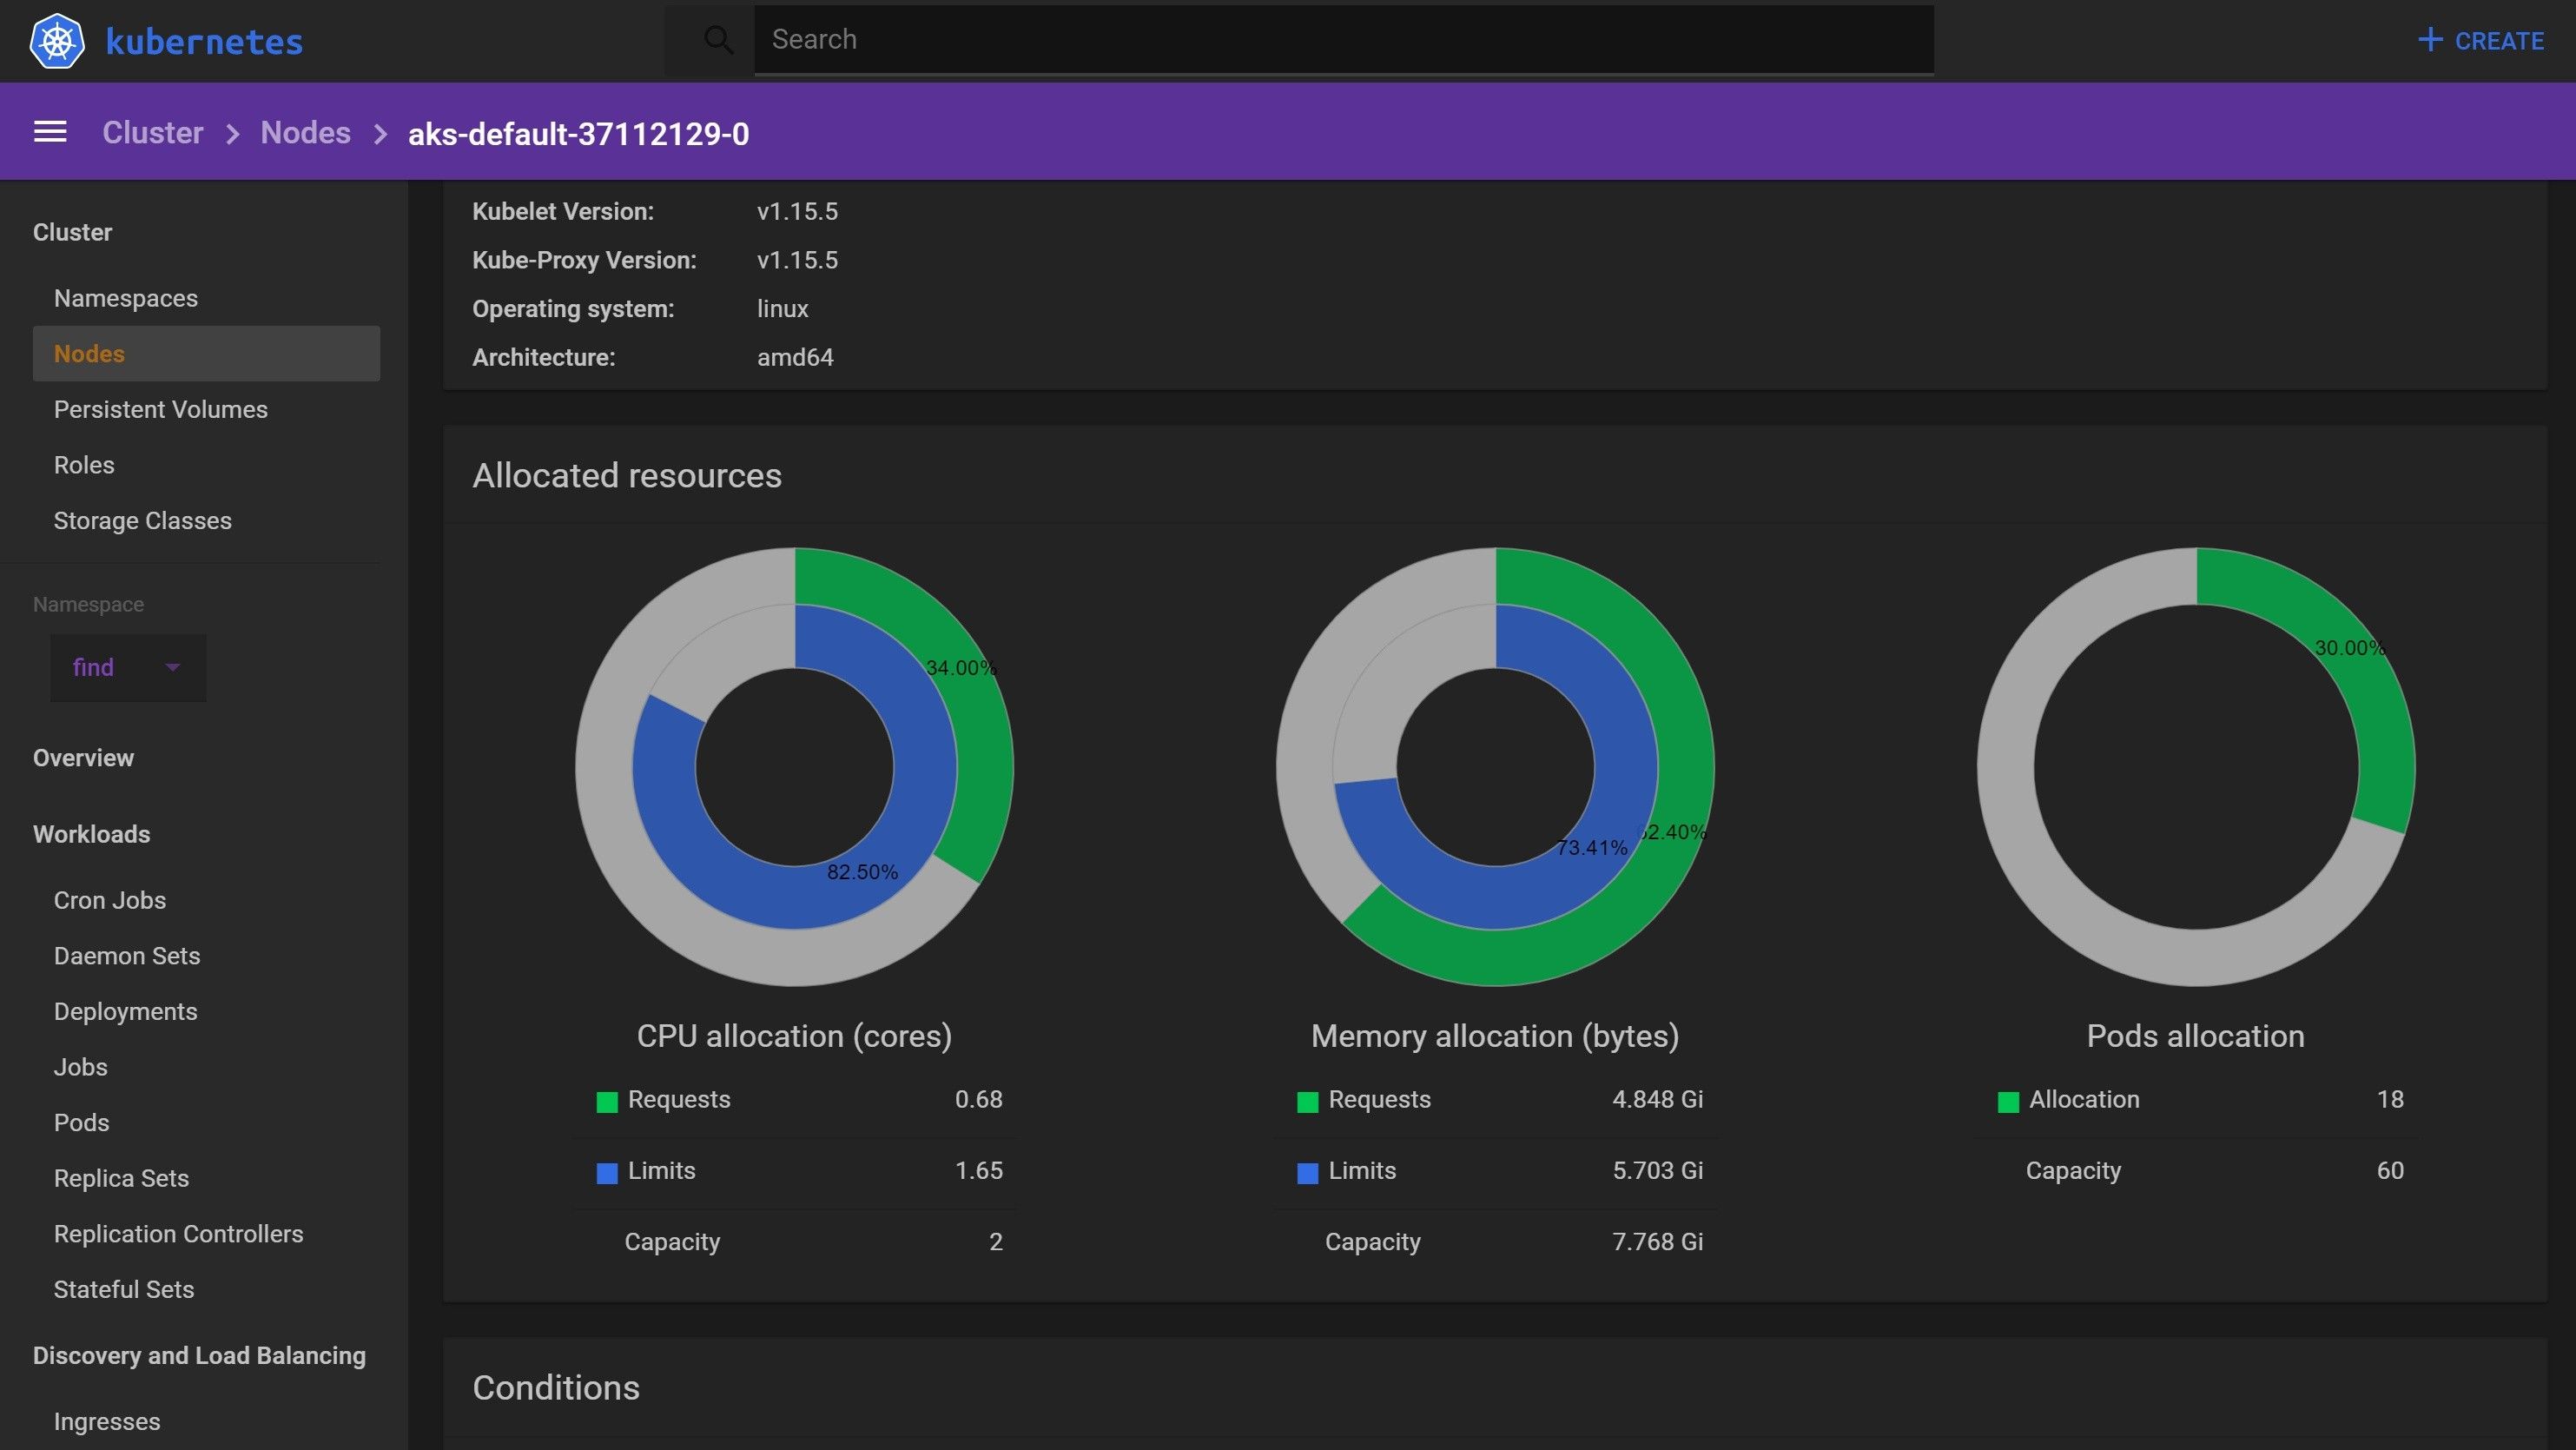2576x1450 pixels.
Task: Select Persistent Volumes in the sidebar
Action: (x=160, y=409)
